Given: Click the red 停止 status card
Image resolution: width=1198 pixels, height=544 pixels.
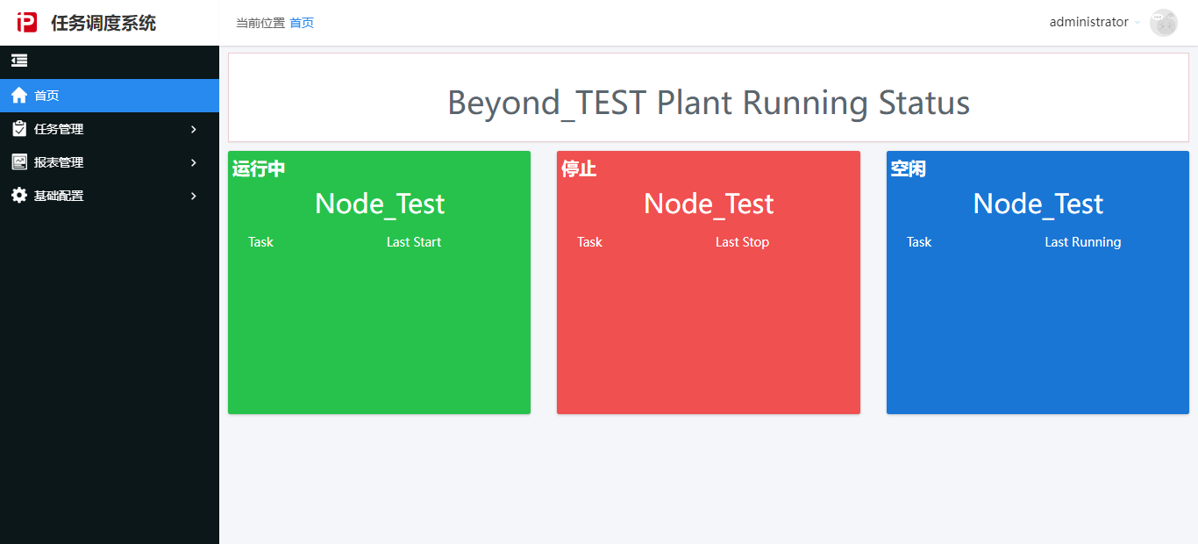Looking at the screenshot, I should pyautogui.click(x=708, y=283).
